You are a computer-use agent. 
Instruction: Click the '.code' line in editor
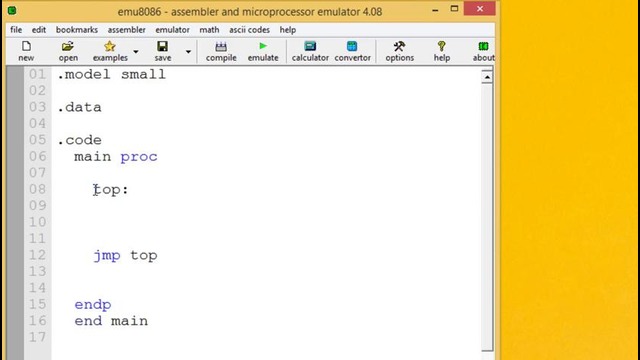pyautogui.click(x=79, y=140)
